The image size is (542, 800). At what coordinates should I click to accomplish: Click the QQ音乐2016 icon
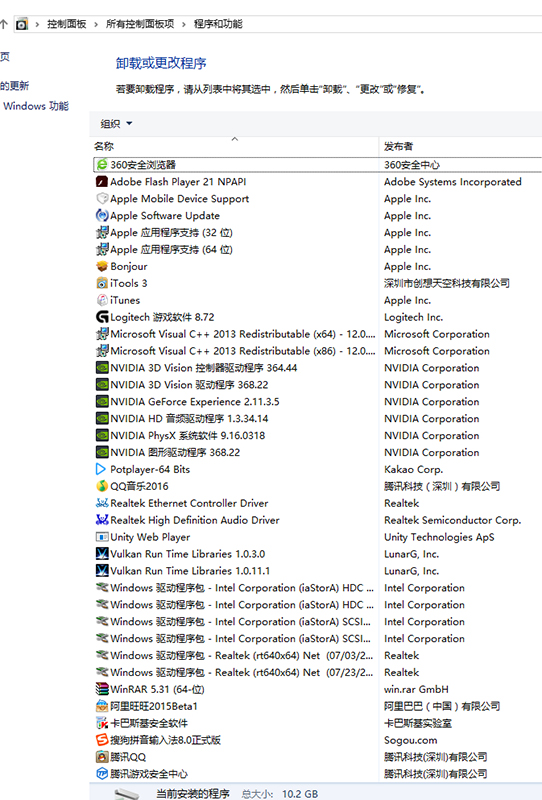[x=102, y=486]
